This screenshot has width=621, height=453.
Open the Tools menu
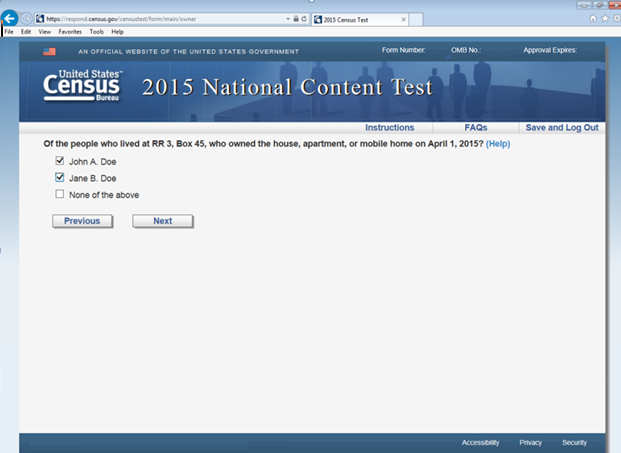pyautogui.click(x=96, y=32)
